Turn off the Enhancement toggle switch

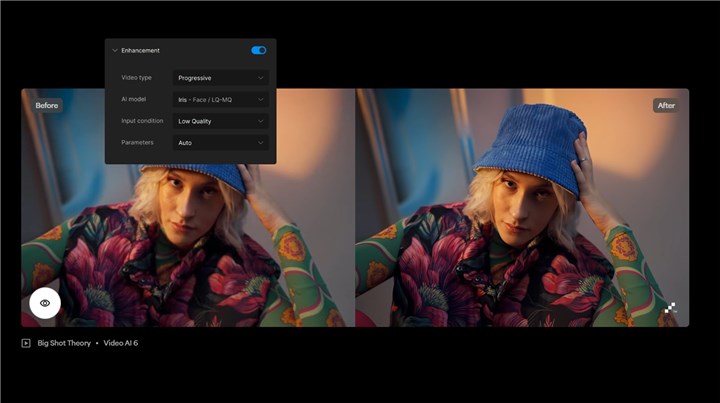click(259, 50)
